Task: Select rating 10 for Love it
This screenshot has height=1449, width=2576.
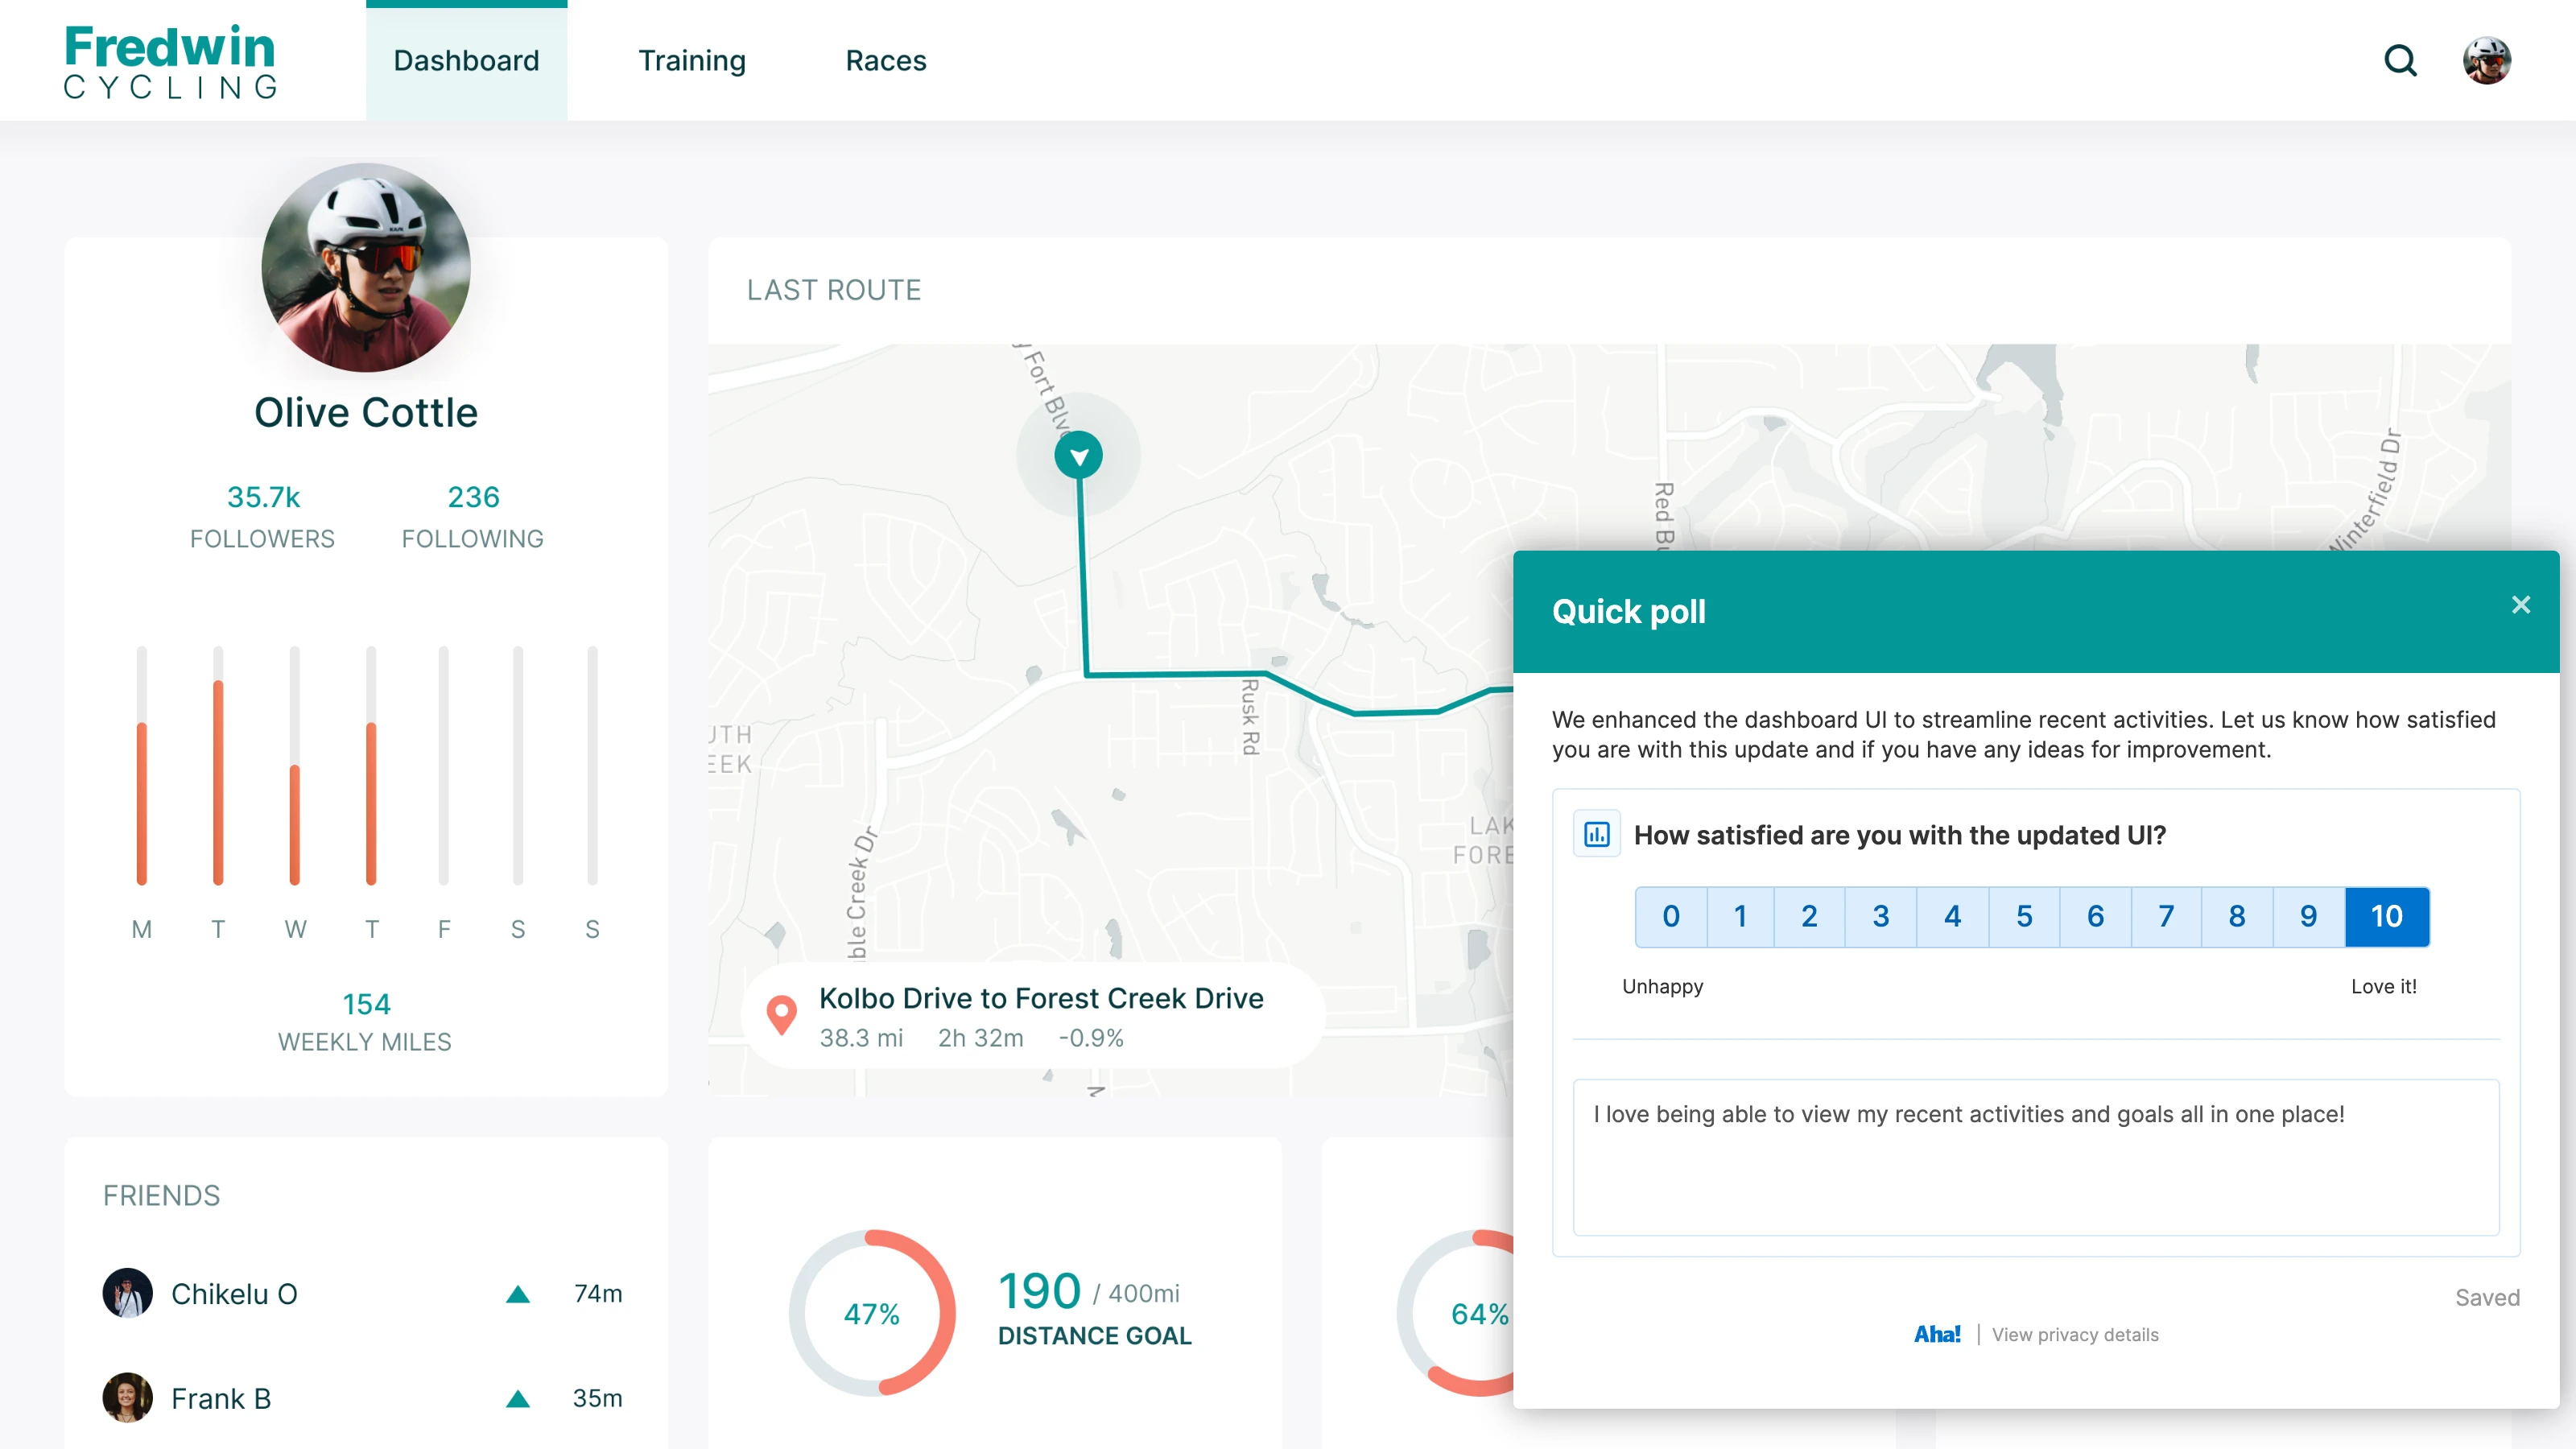Action: click(x=2386, y=916)
